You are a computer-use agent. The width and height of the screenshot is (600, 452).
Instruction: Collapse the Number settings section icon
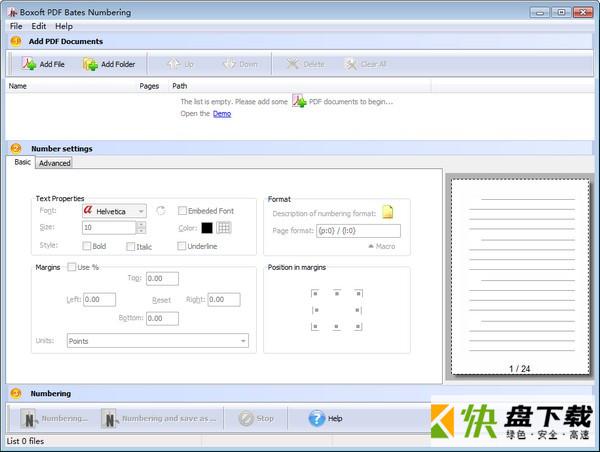(x=16, y=148)
